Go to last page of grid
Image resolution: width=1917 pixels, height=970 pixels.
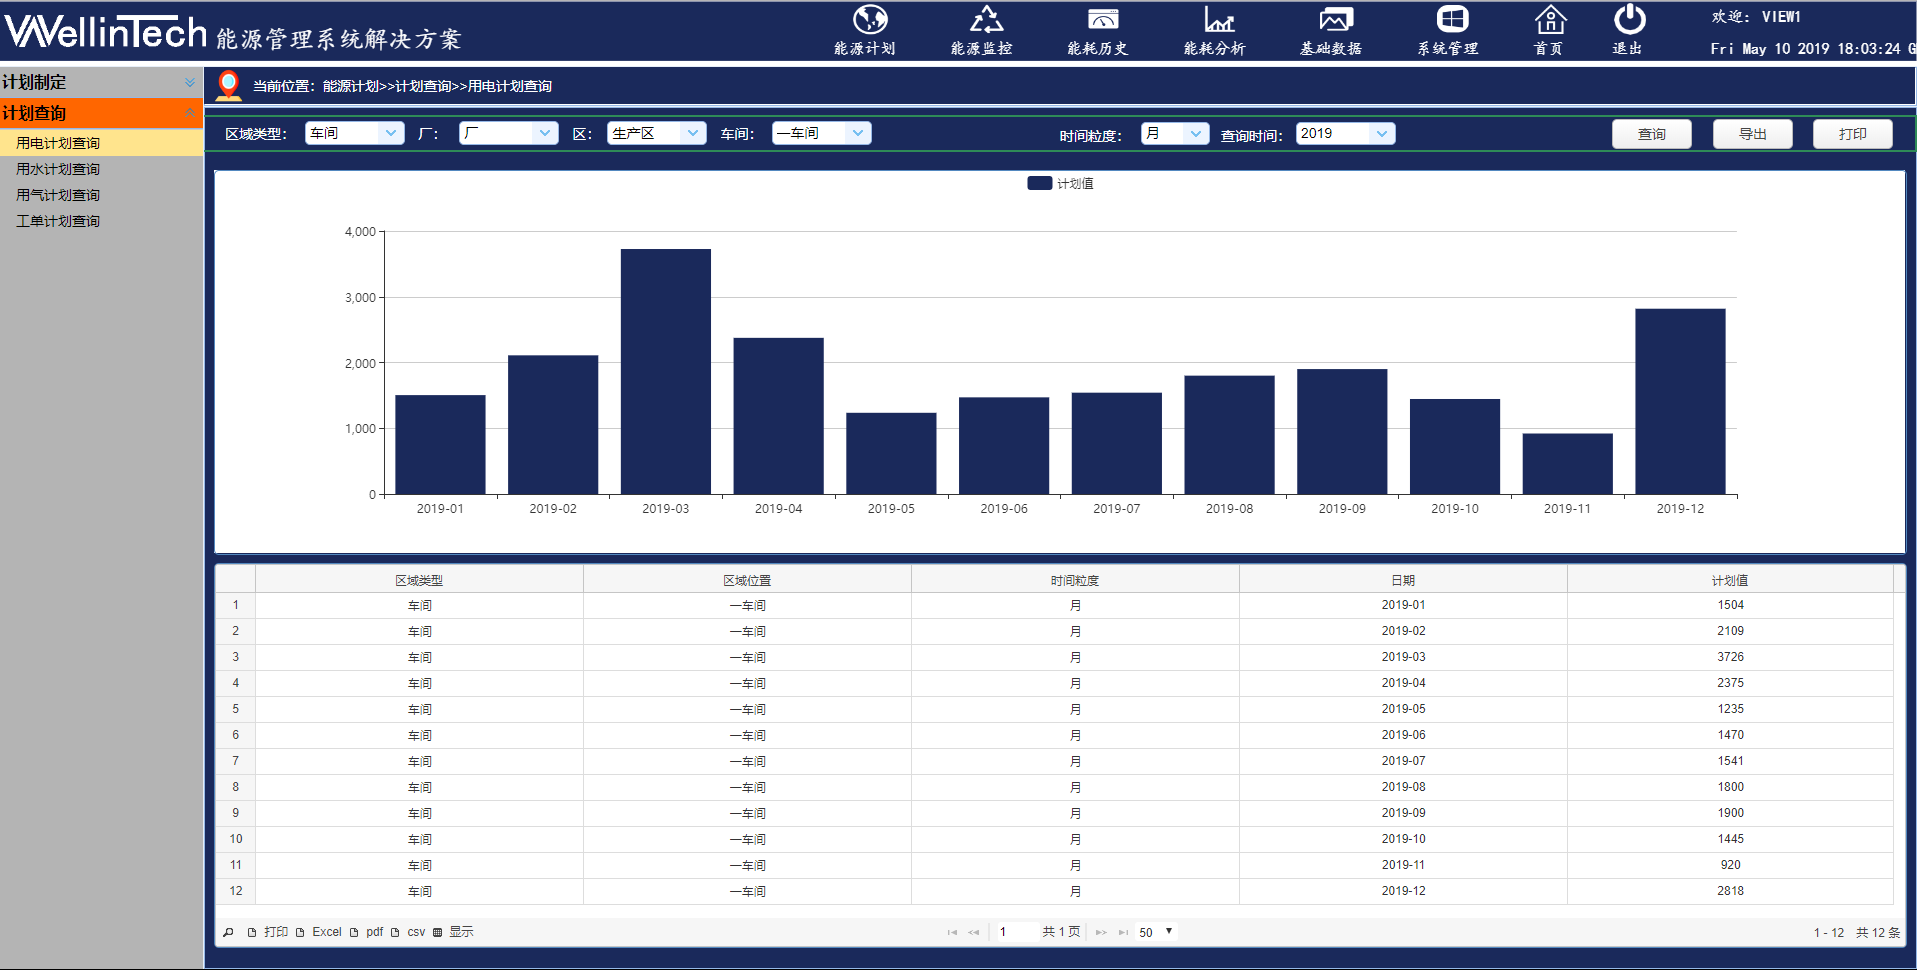tap(1123, 932)
